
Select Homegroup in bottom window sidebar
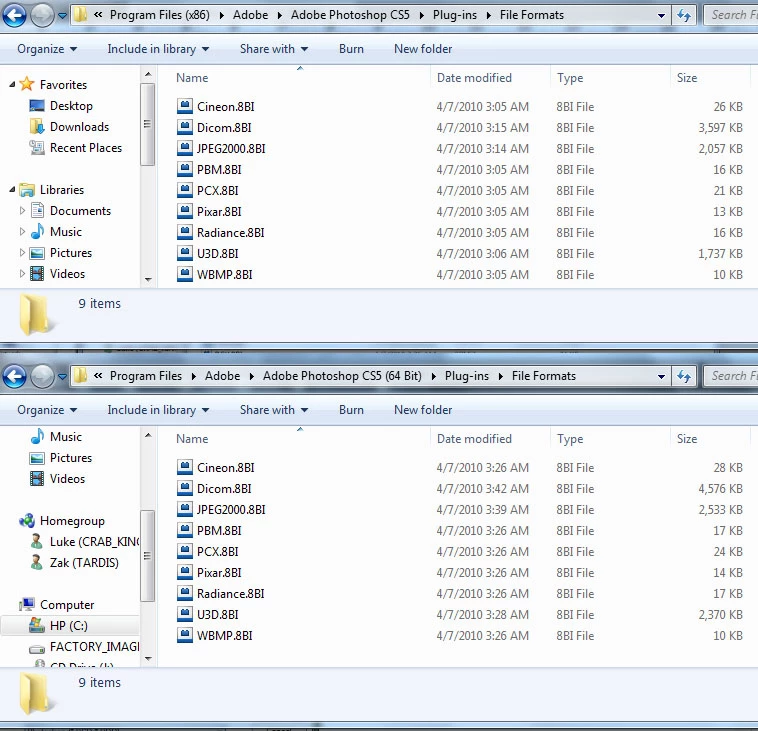(x=61, y=521)
